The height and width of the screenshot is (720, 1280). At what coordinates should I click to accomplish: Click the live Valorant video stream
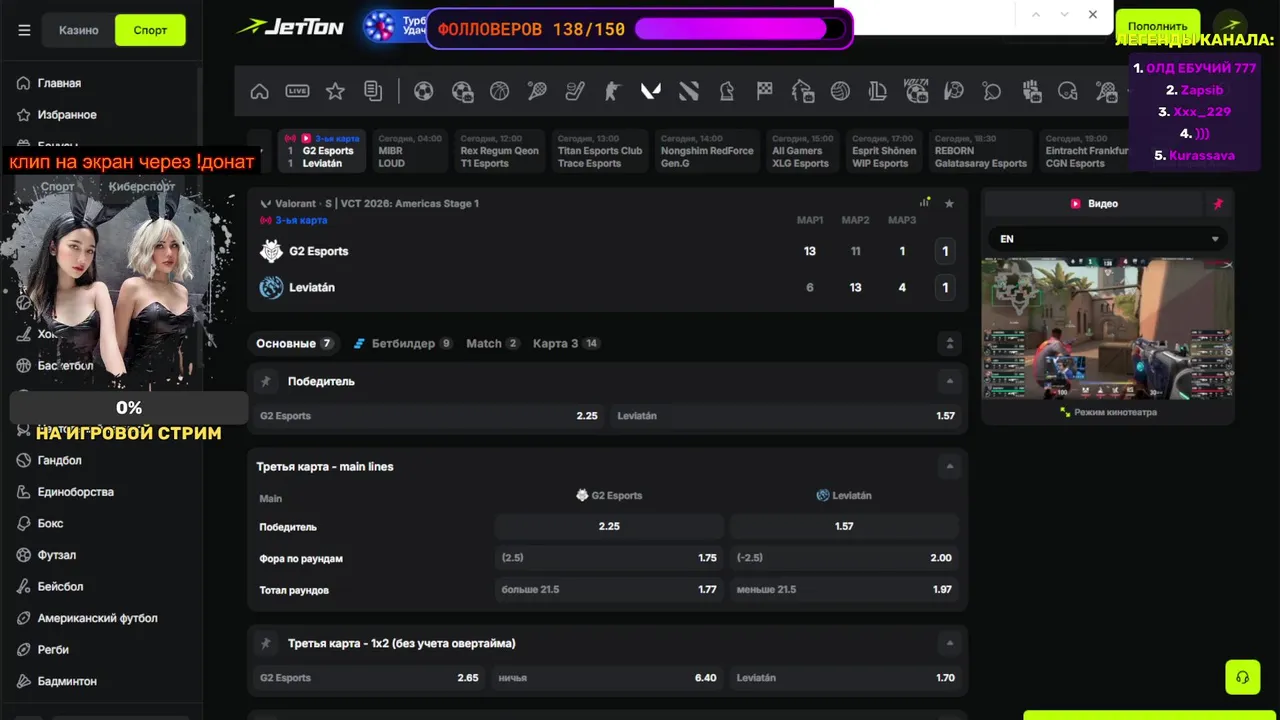[1108, 328]
